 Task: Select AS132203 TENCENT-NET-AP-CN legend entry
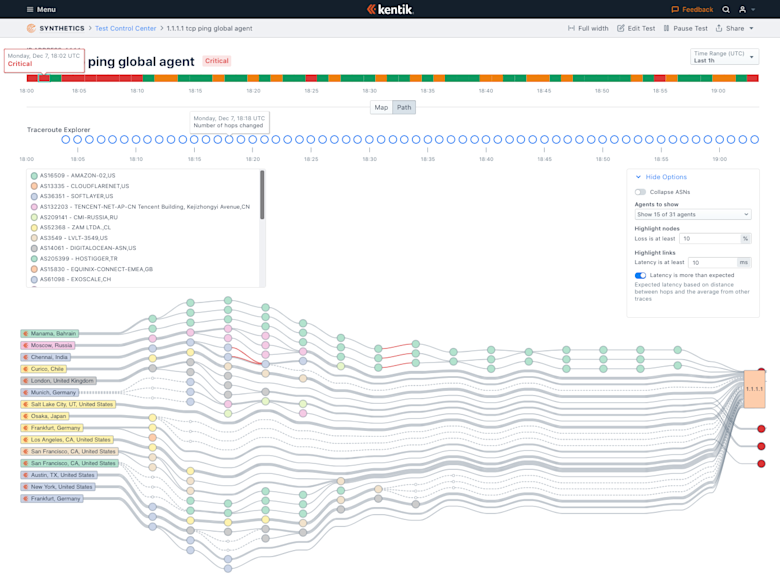pyautogui.click(x=140, y=207)
